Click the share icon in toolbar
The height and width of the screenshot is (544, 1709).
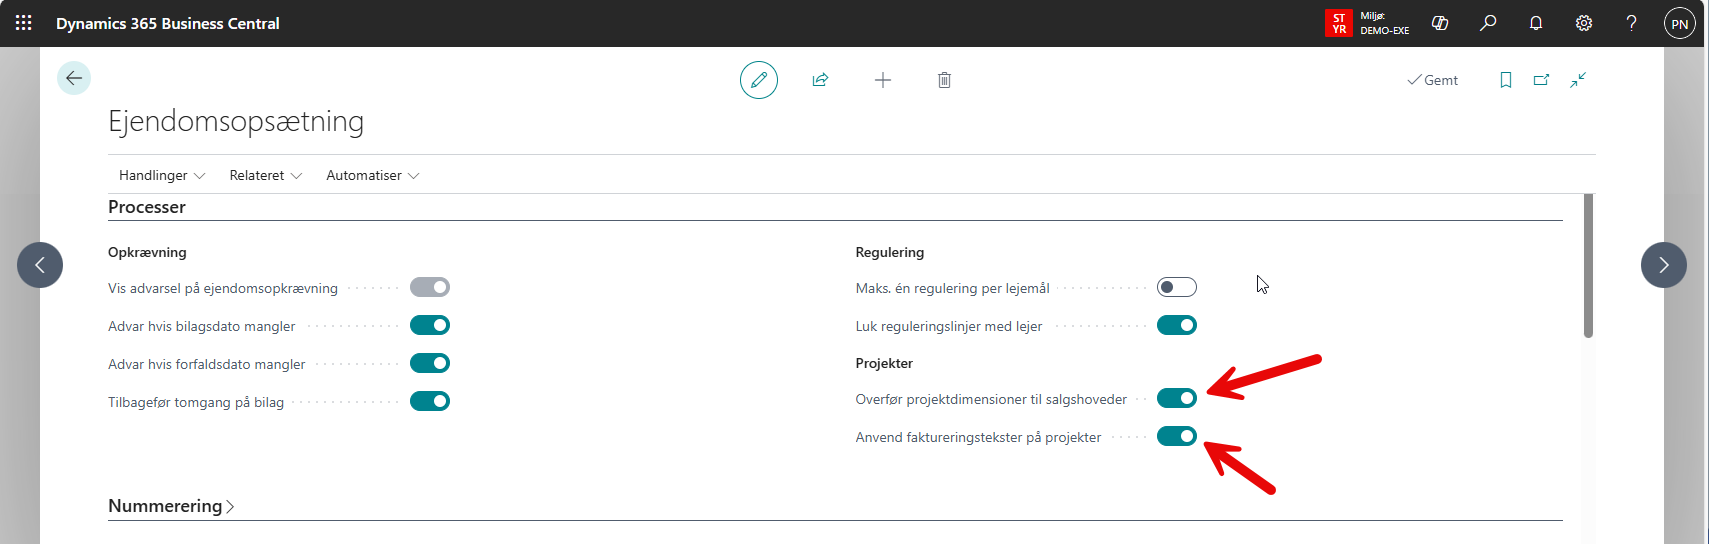point(820,80)
